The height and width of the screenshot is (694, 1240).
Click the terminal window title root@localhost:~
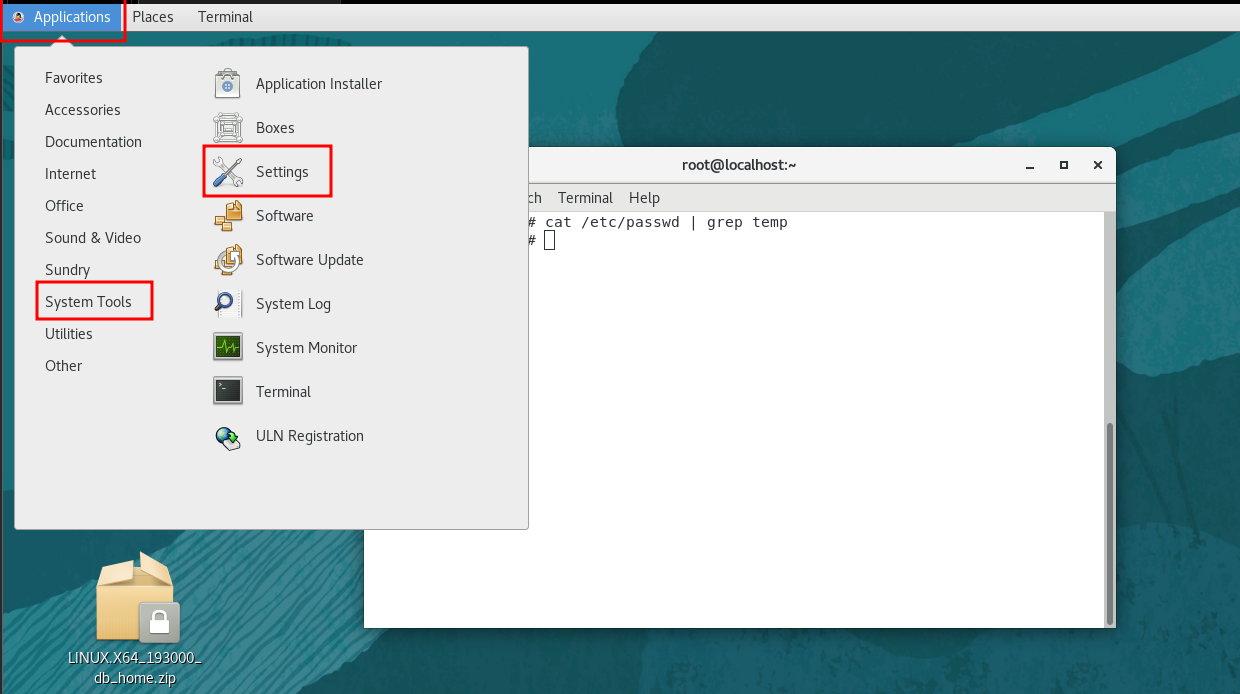coord(739,165)
